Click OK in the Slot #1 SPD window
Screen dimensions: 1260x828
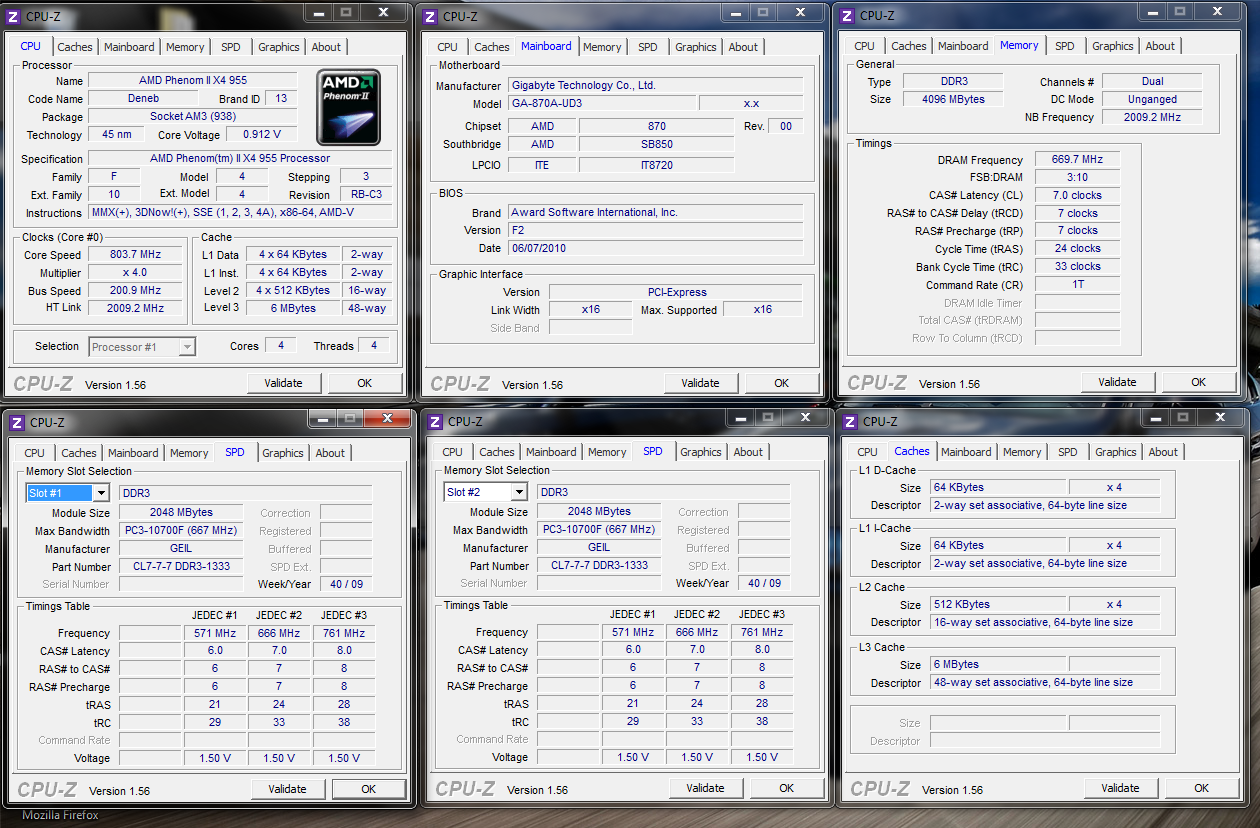pos(369,789)
